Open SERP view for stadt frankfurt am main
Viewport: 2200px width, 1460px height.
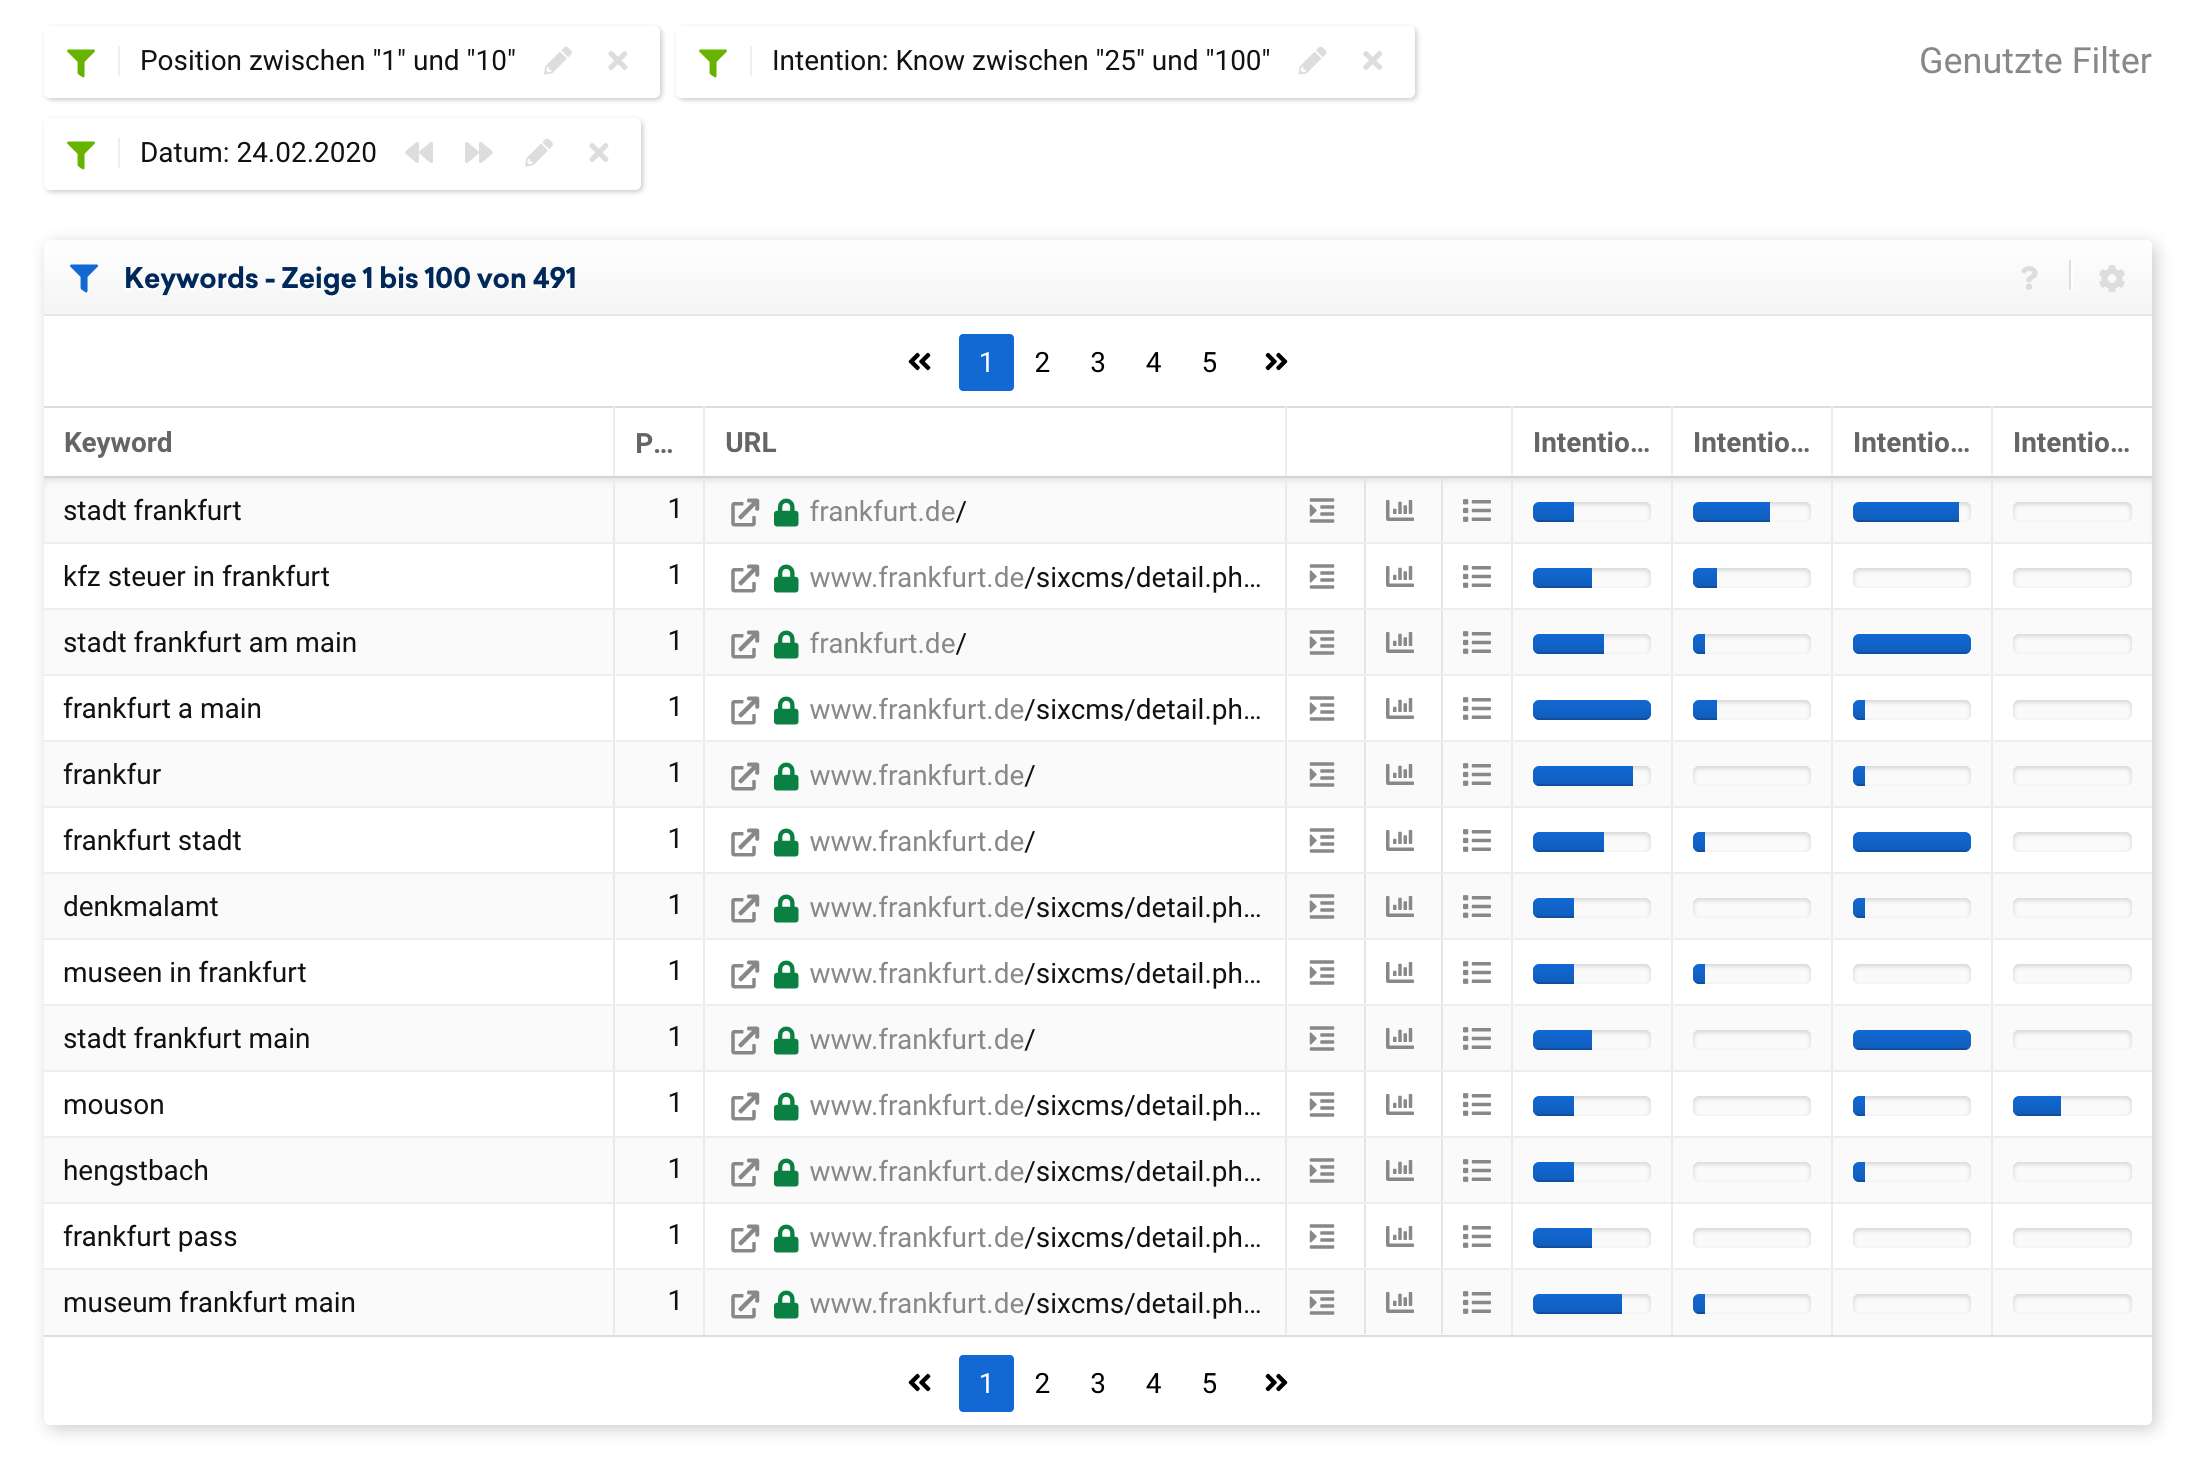[1322, 643]
